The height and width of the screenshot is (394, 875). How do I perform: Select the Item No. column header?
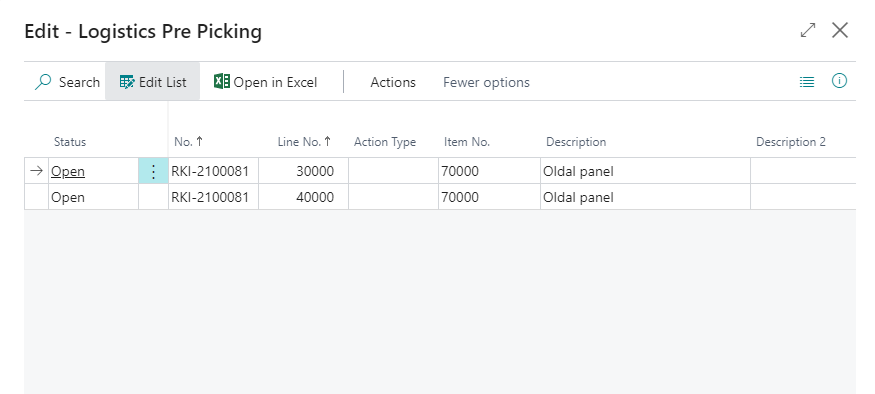(467, 142)
